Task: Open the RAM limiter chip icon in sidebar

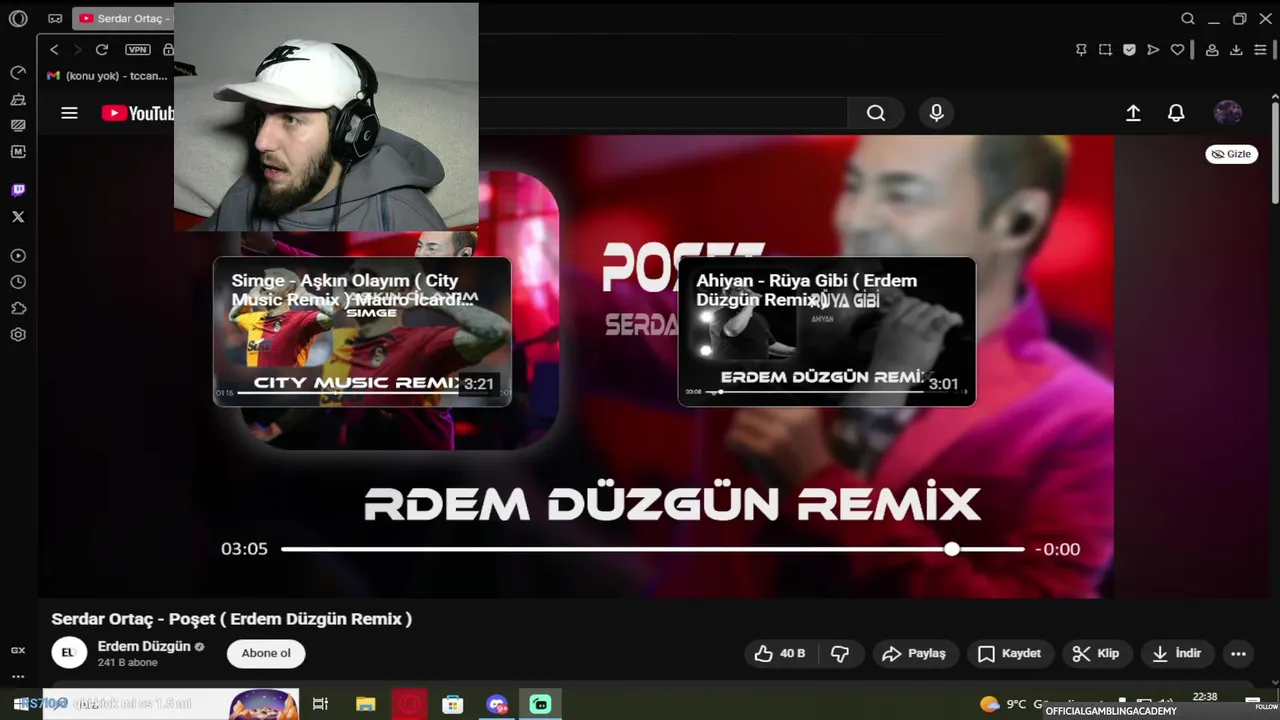Action: coord(18,152)
